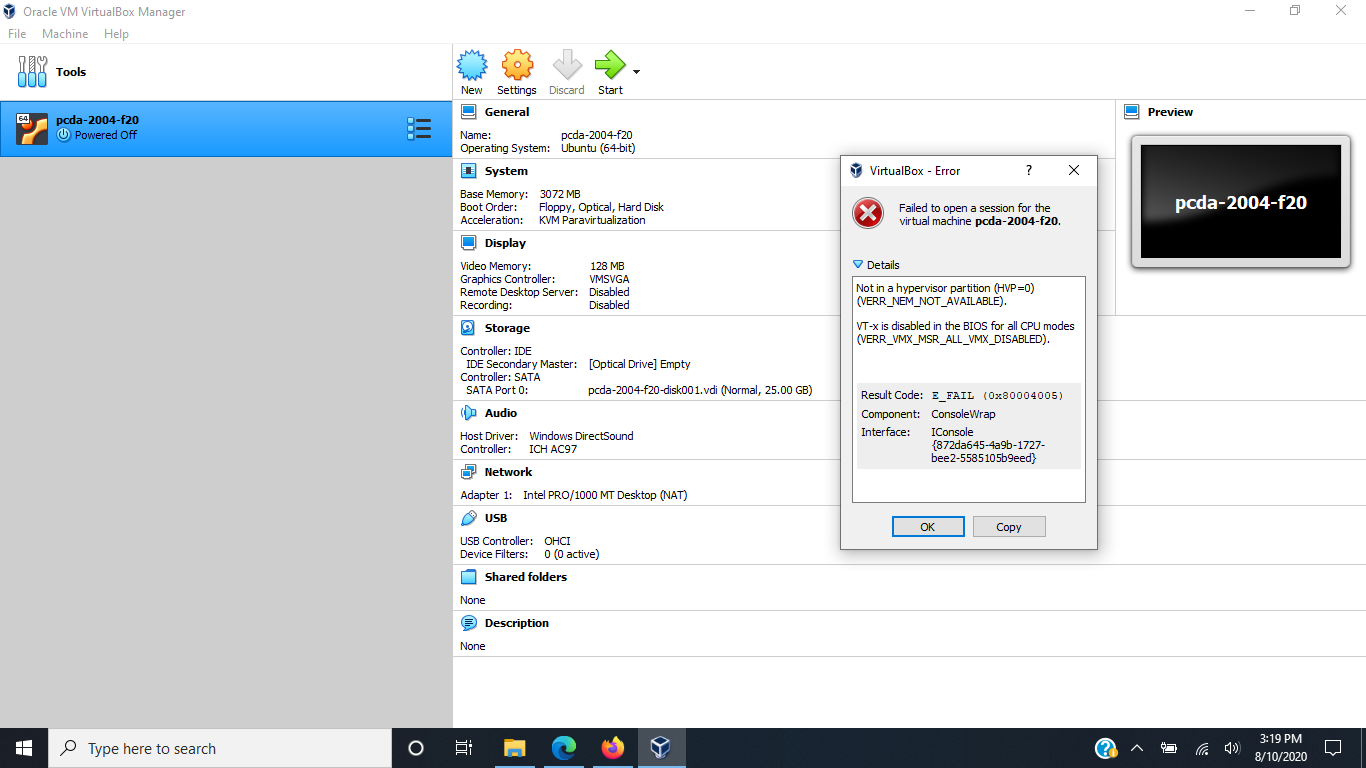
Task: Open the USB section heading link
Action: pyautogui.click(x=496, y=518)
